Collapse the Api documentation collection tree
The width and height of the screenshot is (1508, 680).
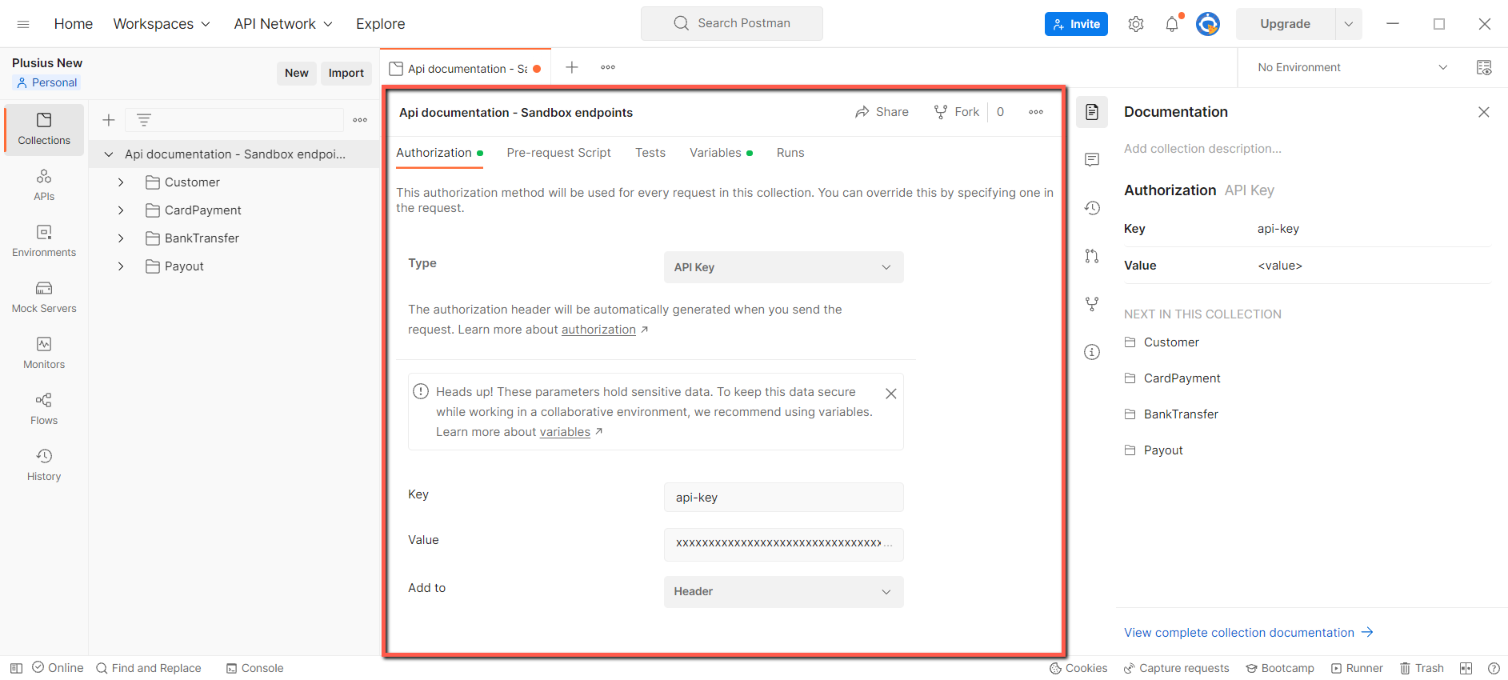tap(109, 154)
